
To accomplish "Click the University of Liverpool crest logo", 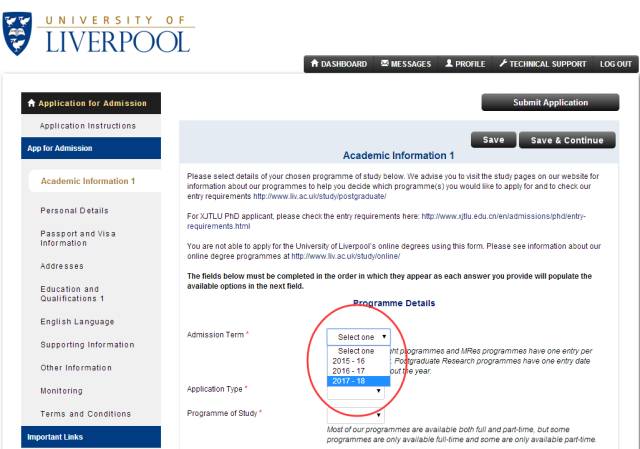I will coord(17,33).
